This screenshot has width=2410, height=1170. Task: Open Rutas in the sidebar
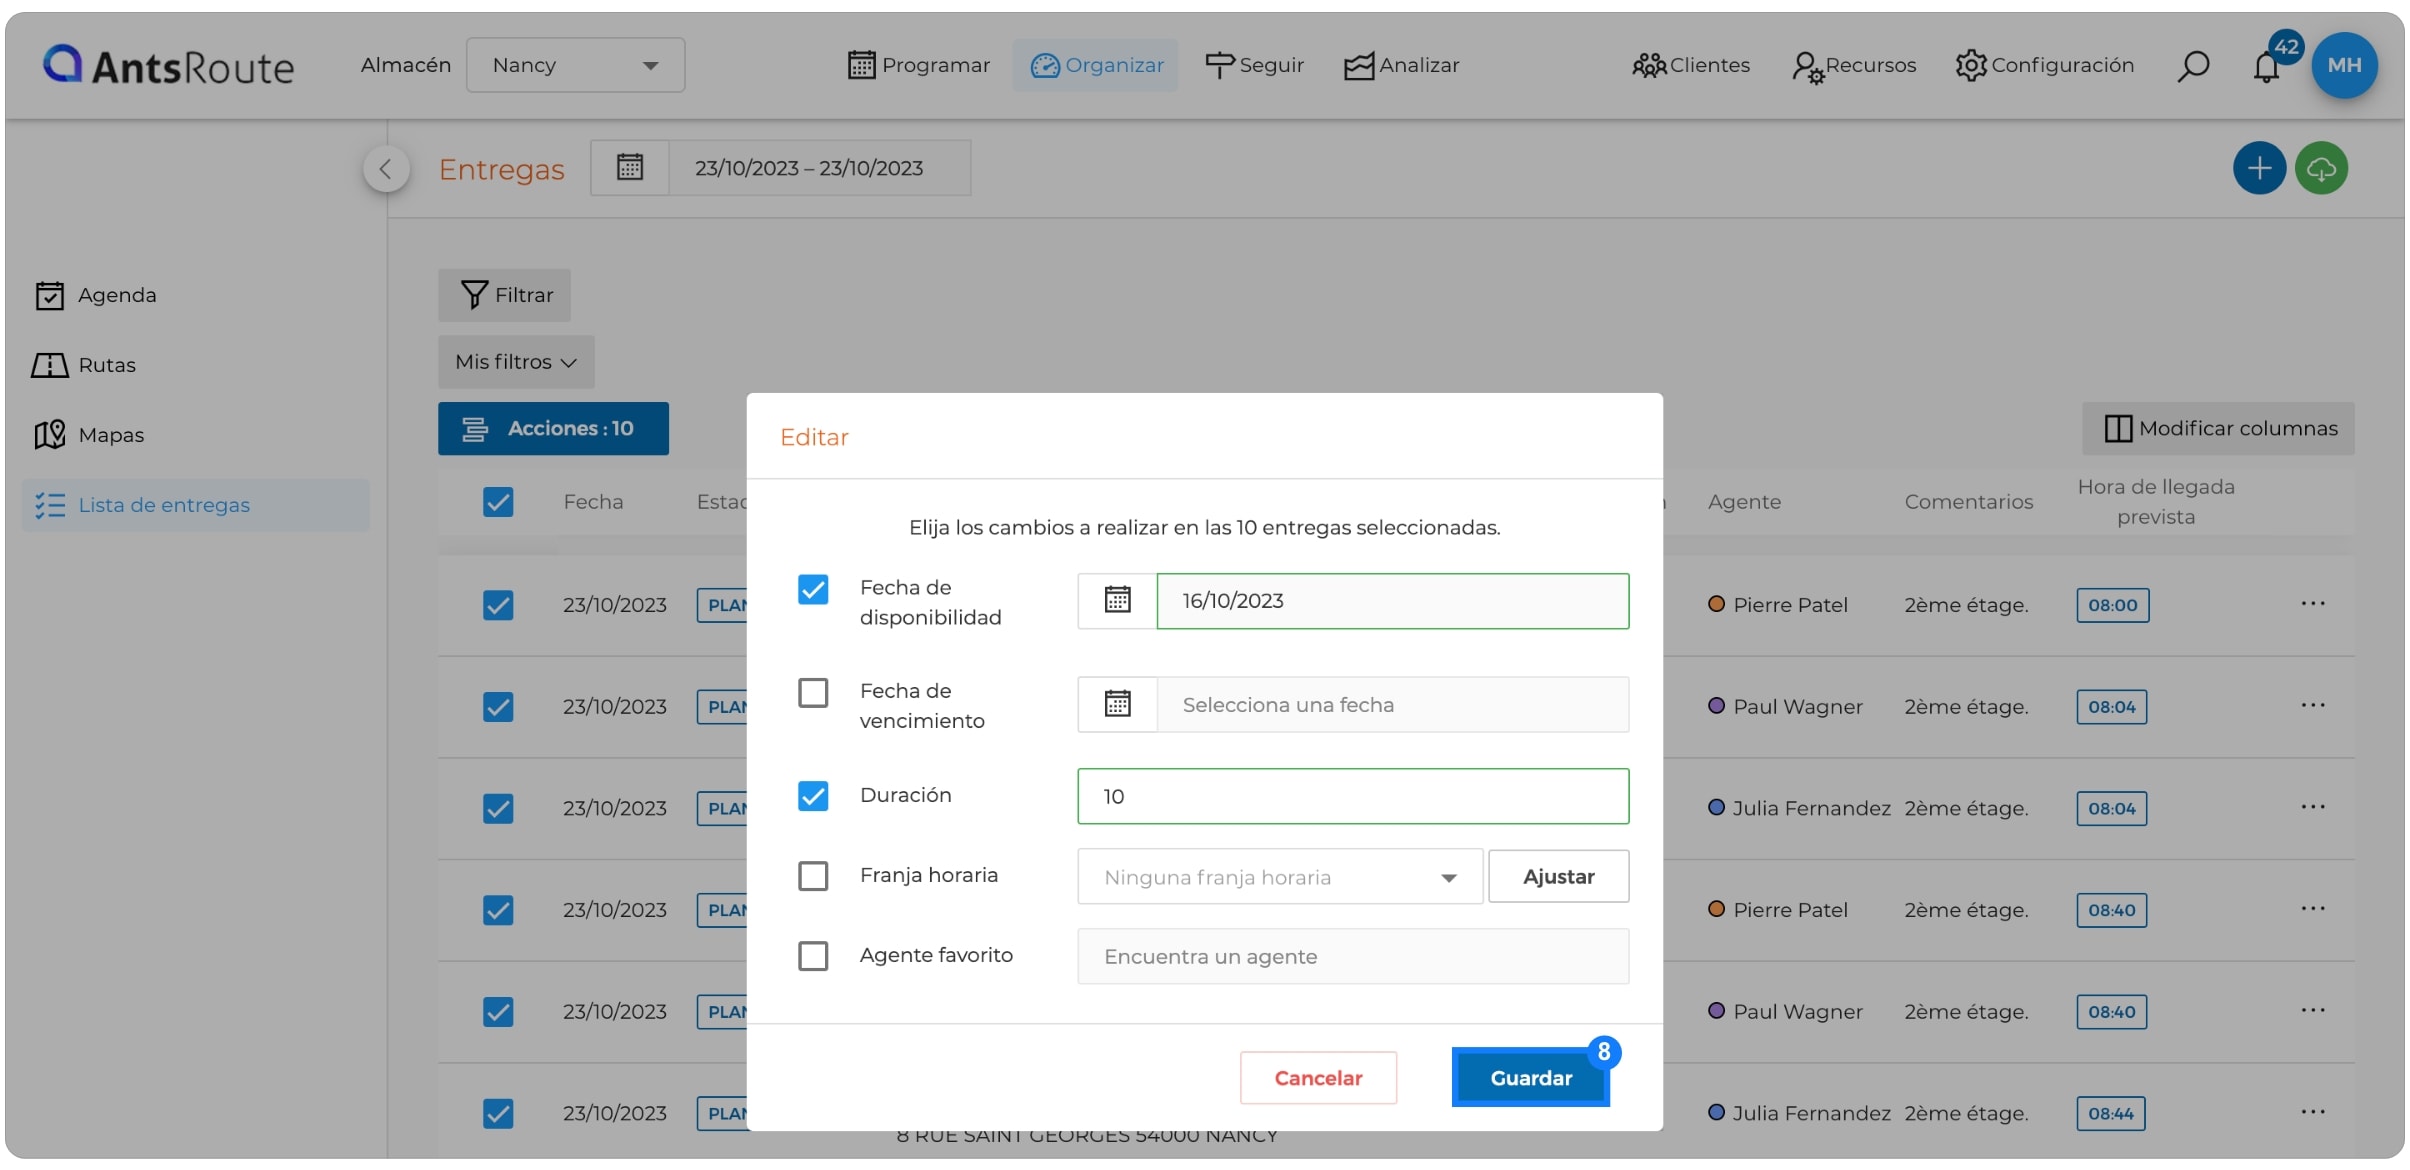(84, 365)
